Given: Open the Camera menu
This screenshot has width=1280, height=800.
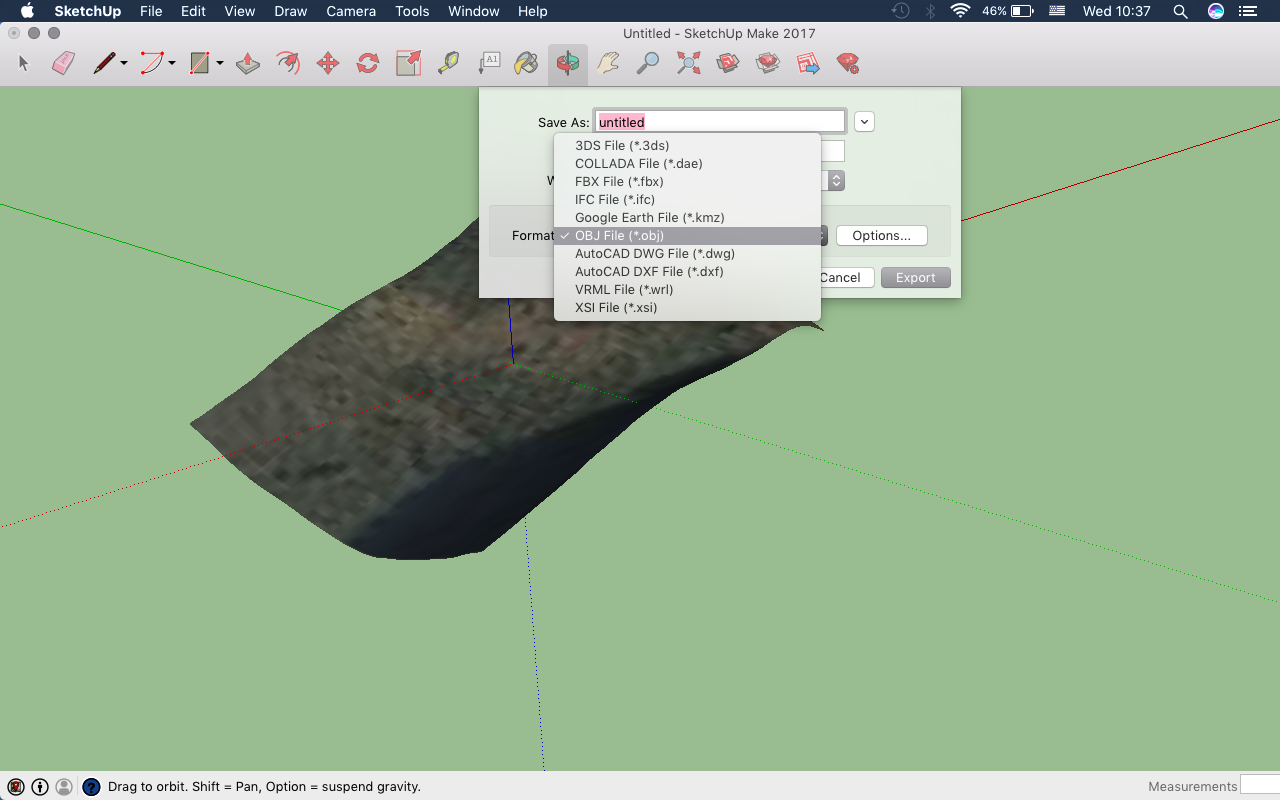Looking at the screenshot, I should 351,11.
